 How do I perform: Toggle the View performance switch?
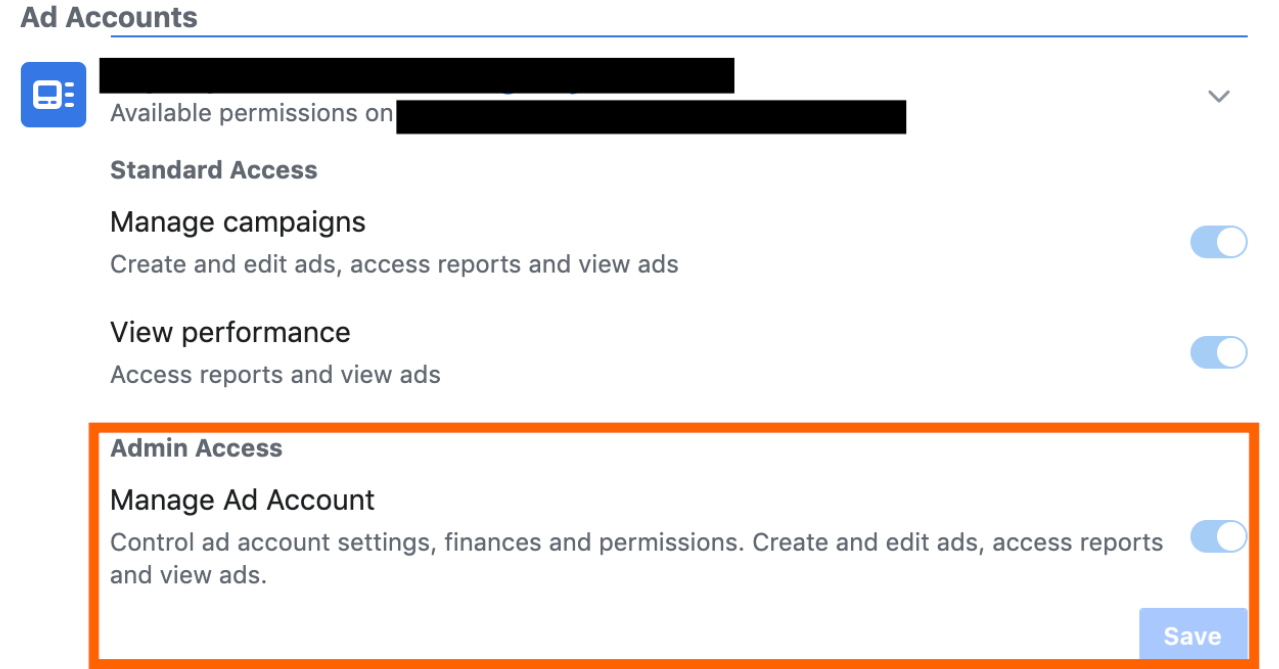1218,352
